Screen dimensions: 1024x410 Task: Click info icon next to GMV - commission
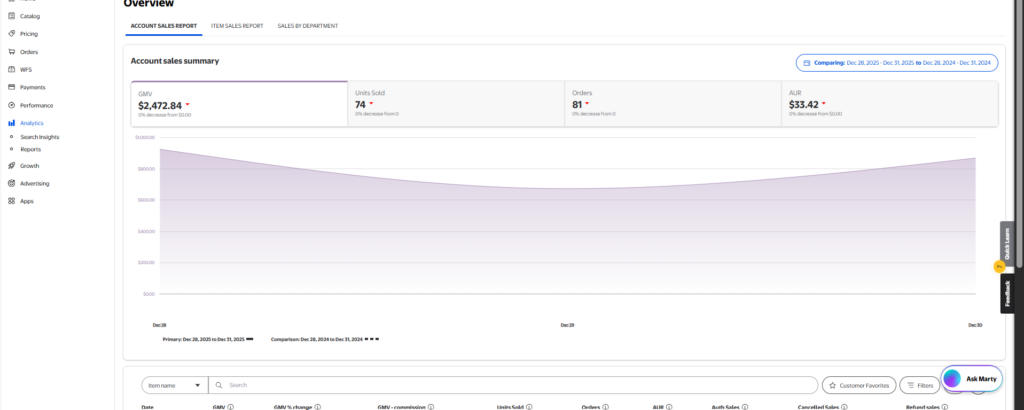tap(431, 407)
